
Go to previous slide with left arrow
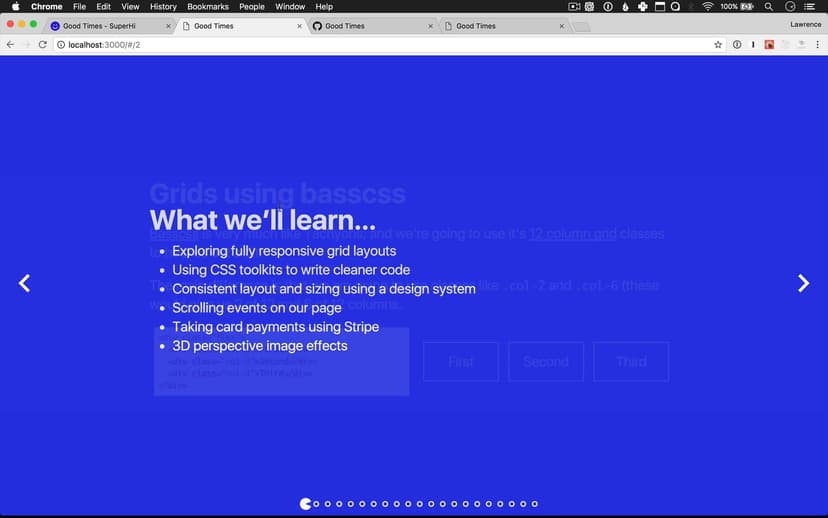click(x=25, y=284)
